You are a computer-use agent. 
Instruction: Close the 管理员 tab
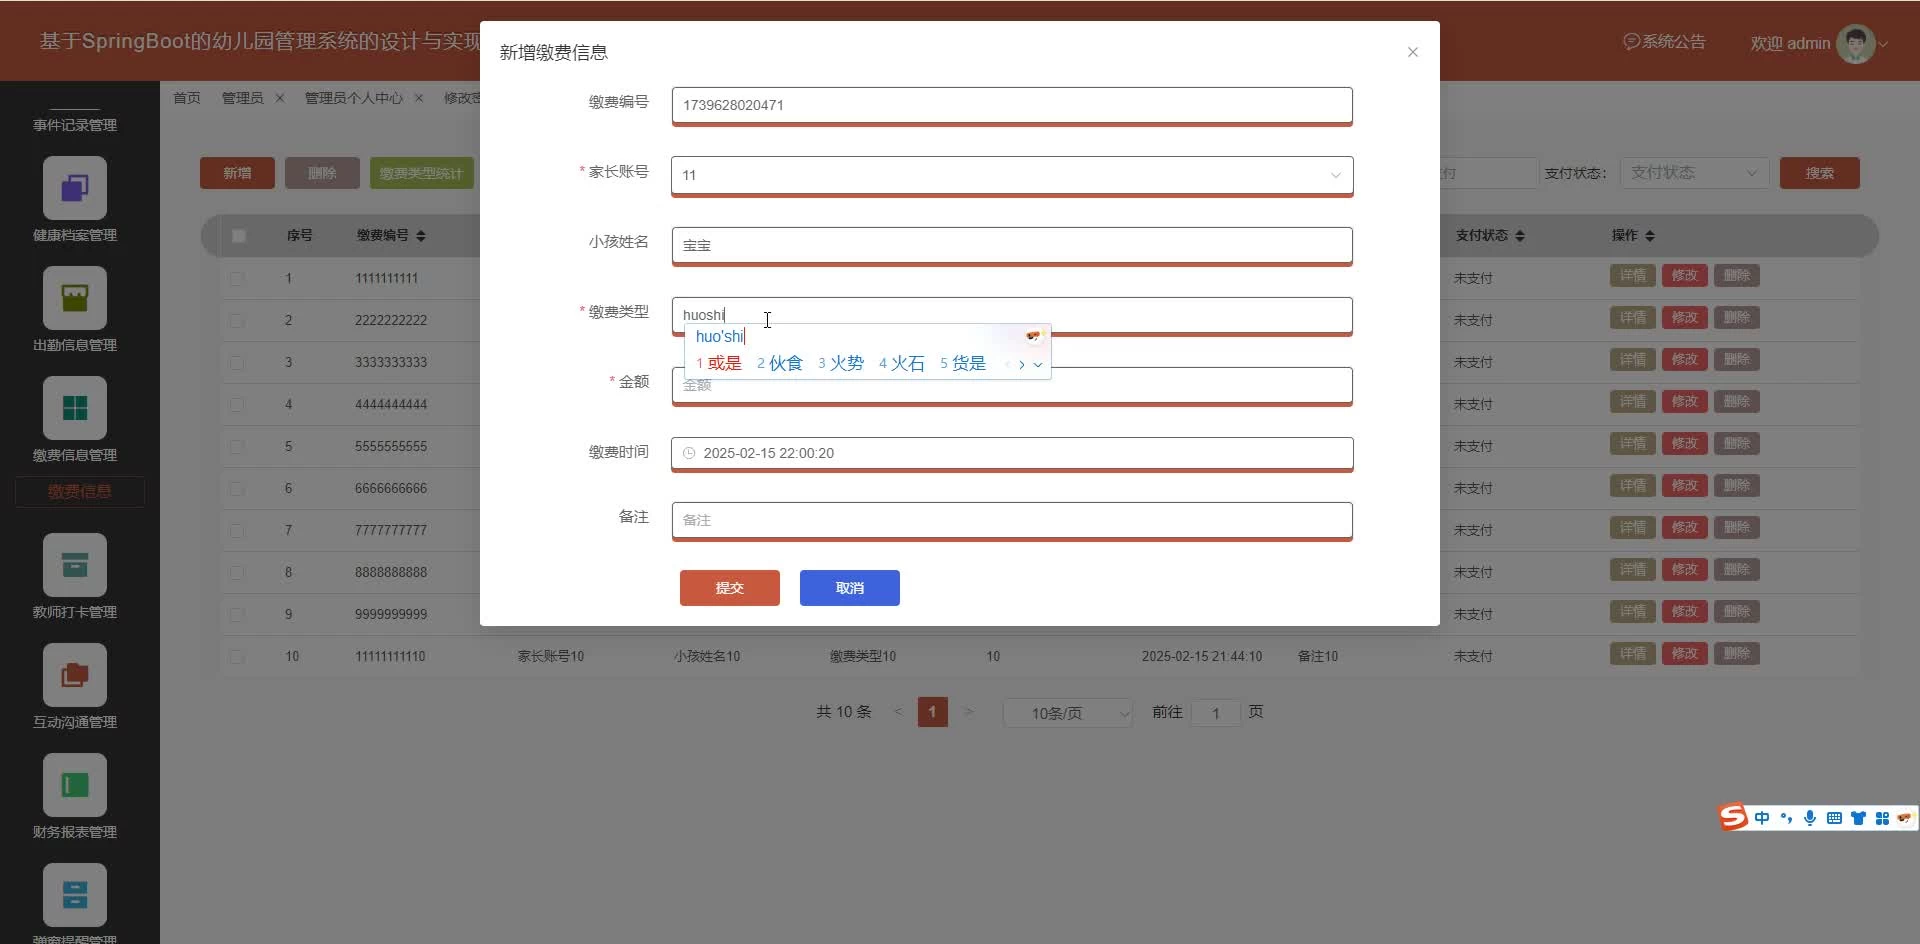point(280,98)
